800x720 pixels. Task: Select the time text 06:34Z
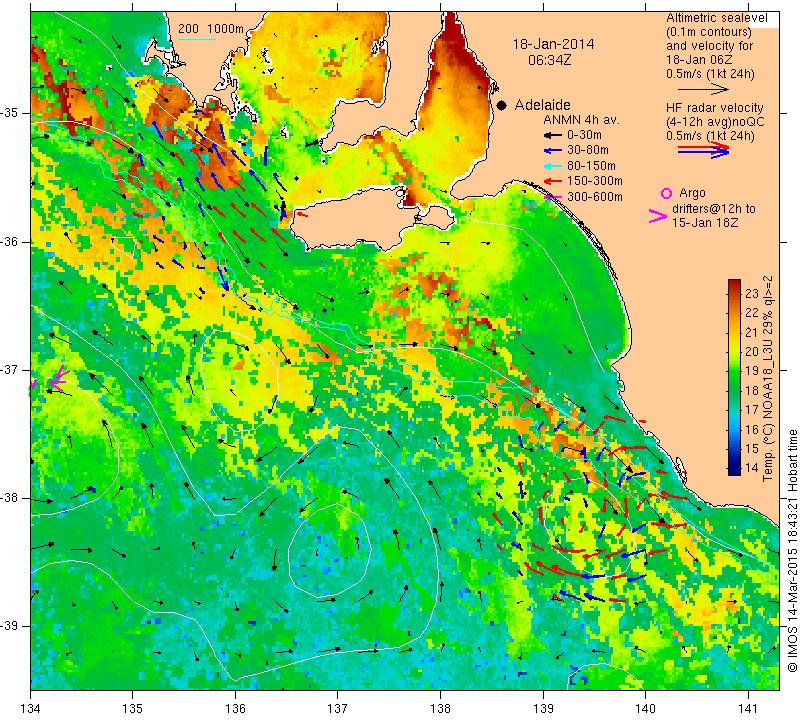549,60
